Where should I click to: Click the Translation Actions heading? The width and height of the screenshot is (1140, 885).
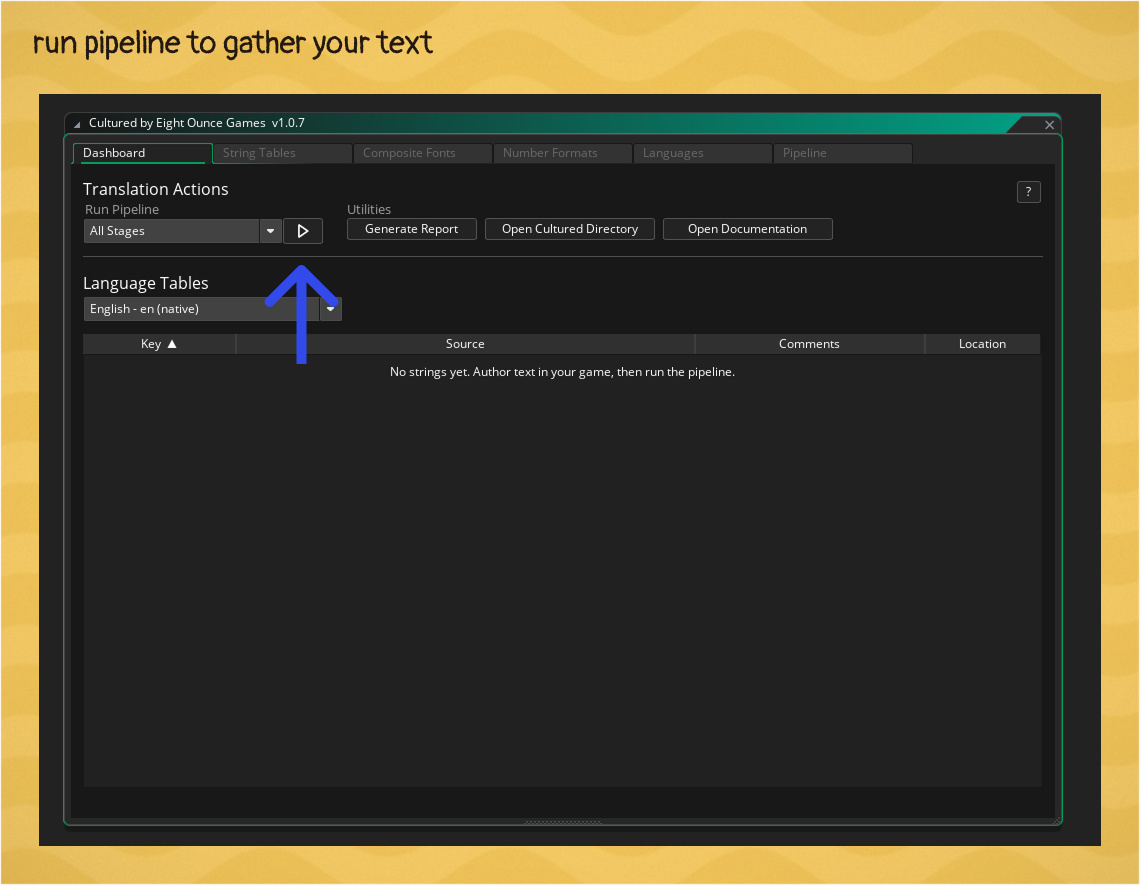(x=156, y=189)
